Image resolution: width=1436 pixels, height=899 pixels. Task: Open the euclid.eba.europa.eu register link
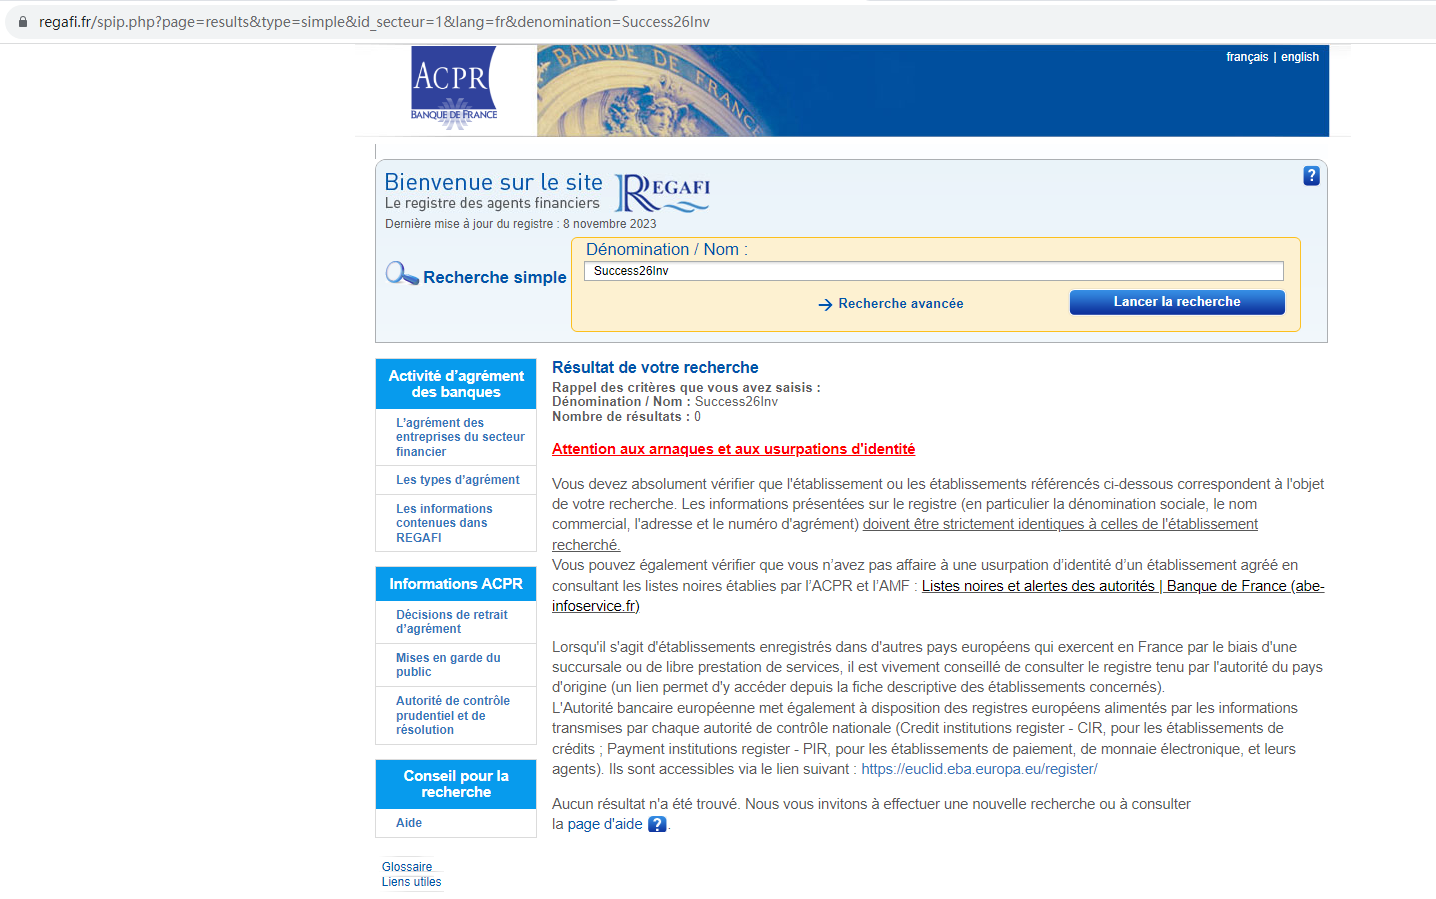(979, 769)
